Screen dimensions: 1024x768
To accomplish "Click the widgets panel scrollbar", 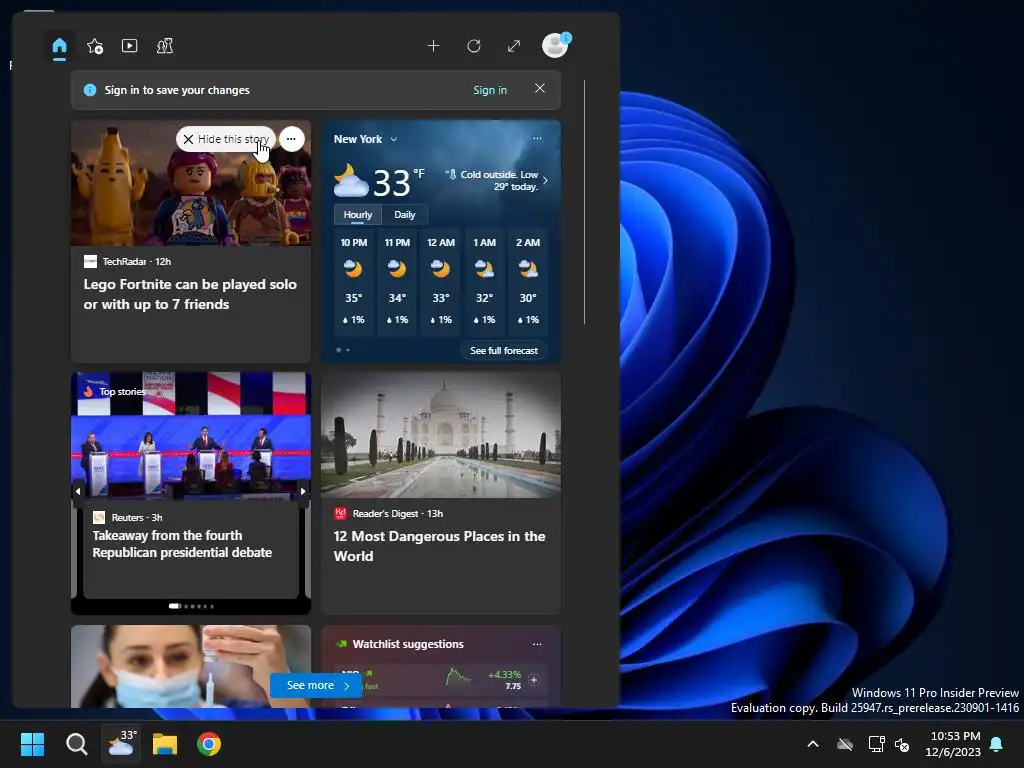I will pos(584,202).
